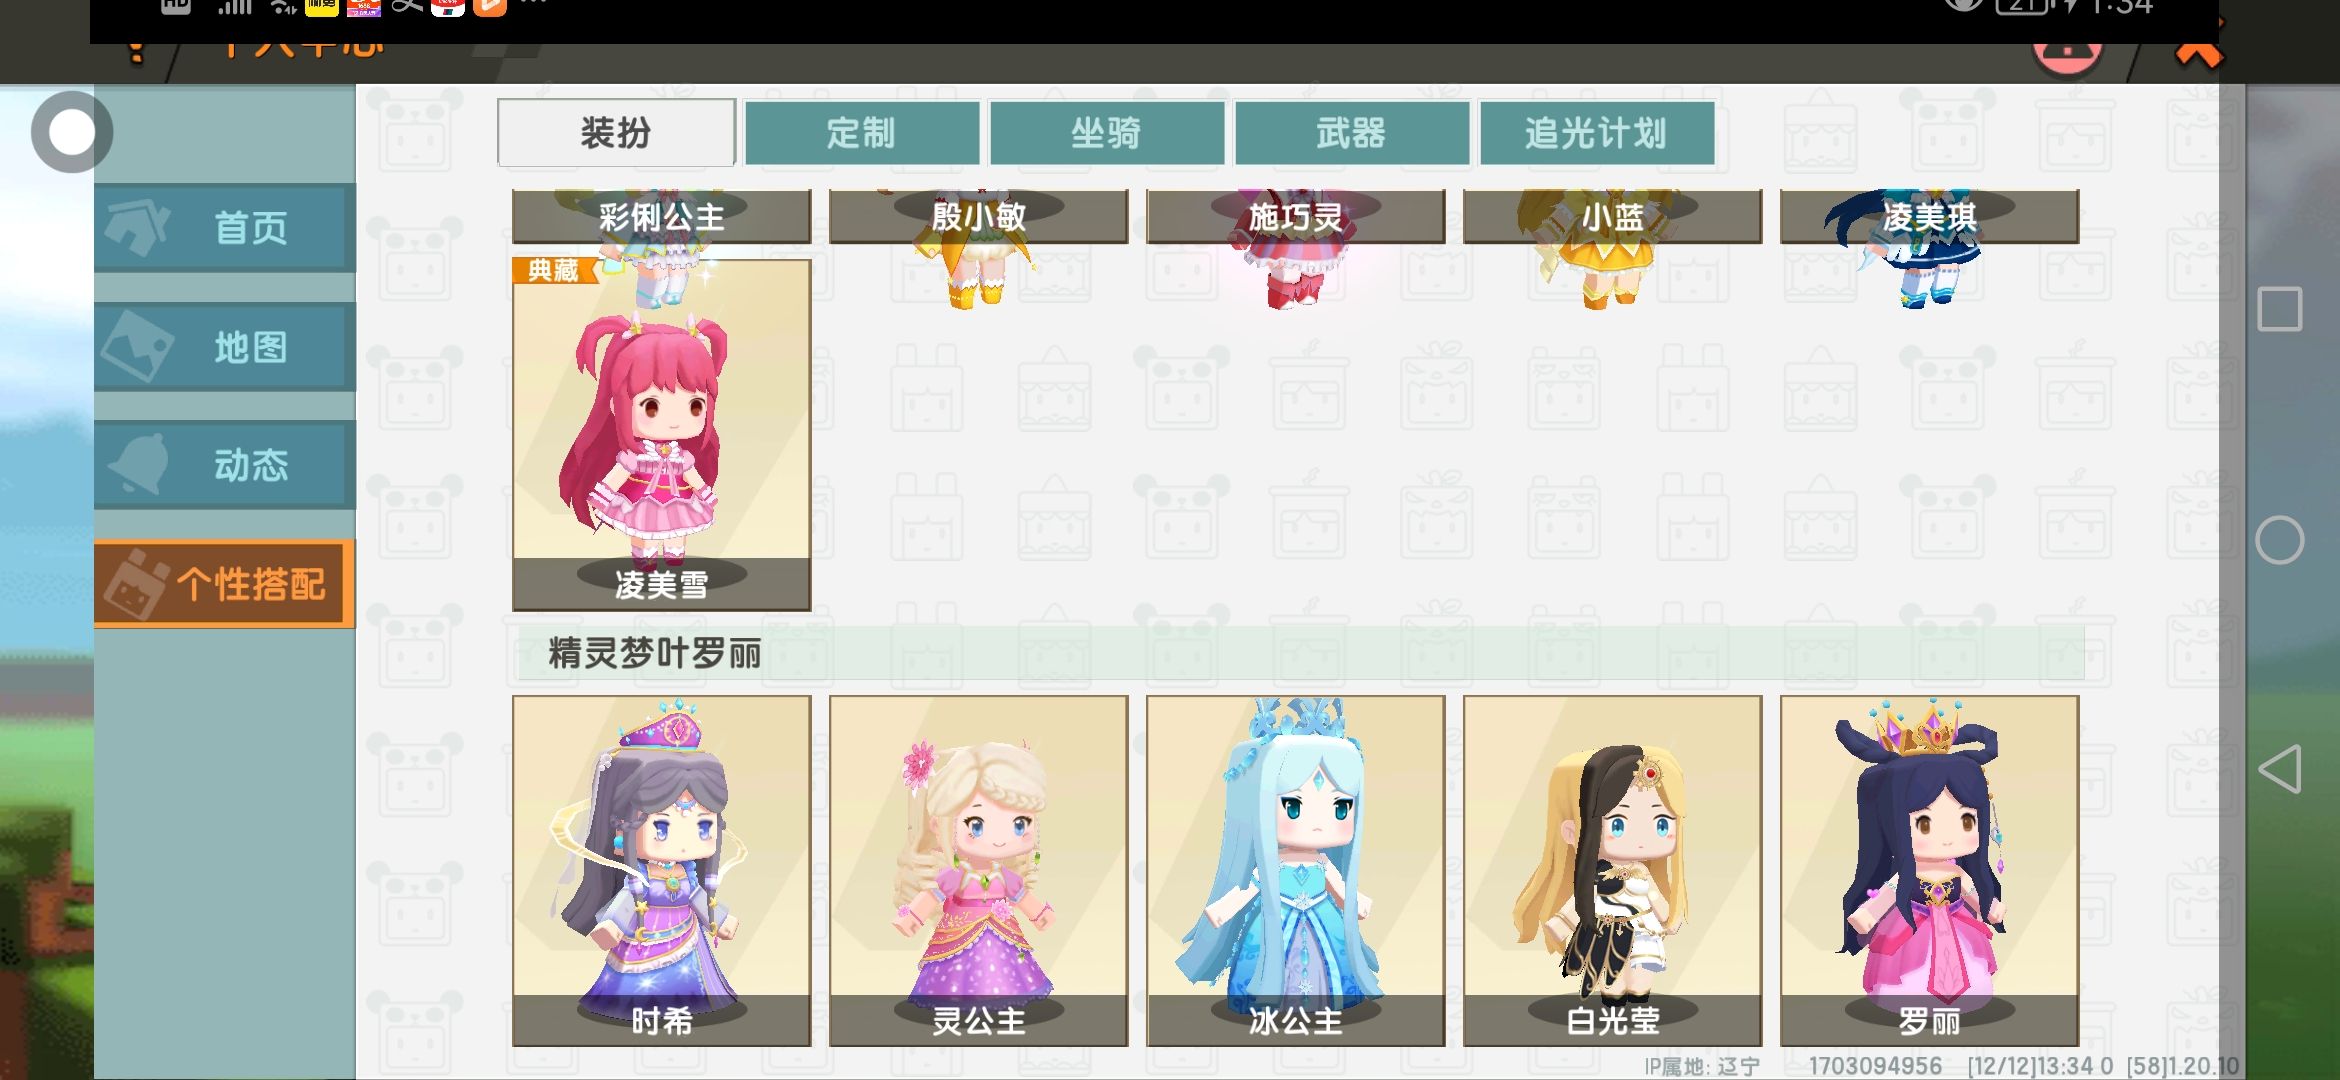Switch to the 武器 tab
2340x1080 pixels.
[1352, 132]
